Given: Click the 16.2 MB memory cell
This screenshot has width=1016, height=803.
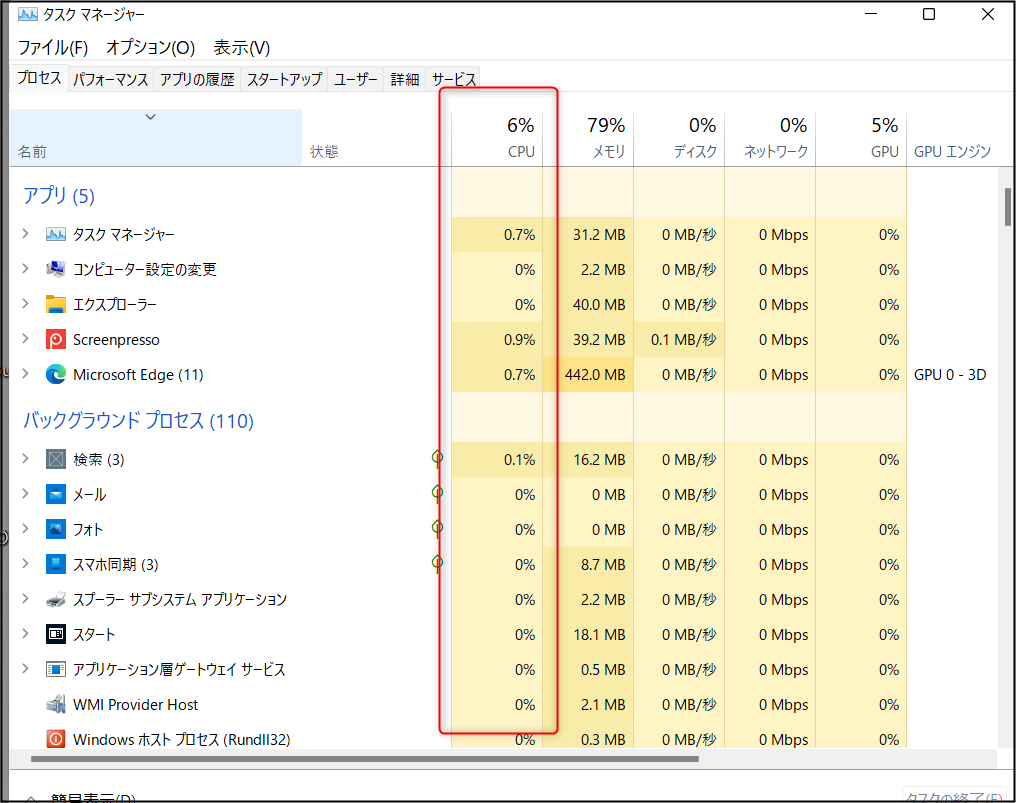Looking at the screenshot, I should tap(588, 460).
